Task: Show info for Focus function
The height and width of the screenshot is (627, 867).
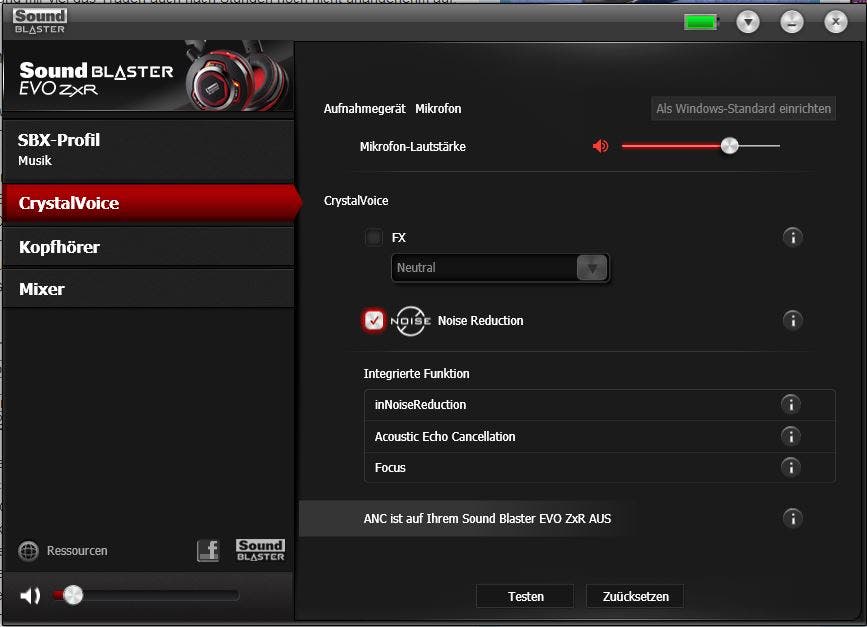Action: point(791,467)
